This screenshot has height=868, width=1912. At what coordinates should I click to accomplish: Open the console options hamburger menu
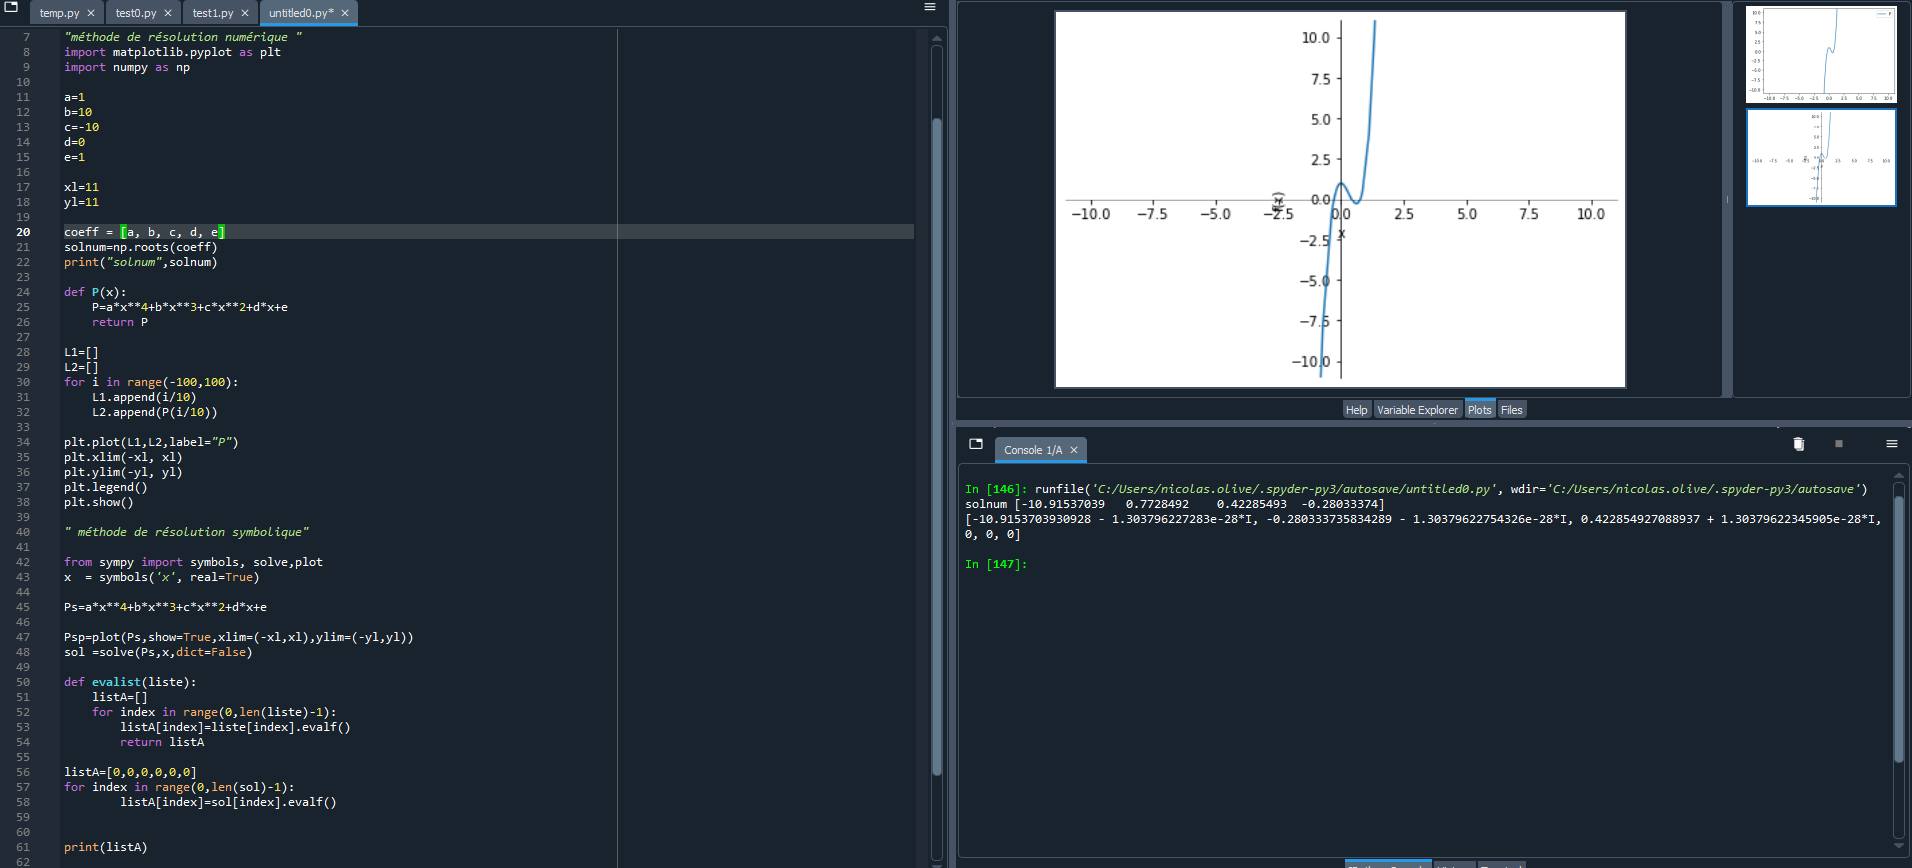click(x=1891, y=444)
